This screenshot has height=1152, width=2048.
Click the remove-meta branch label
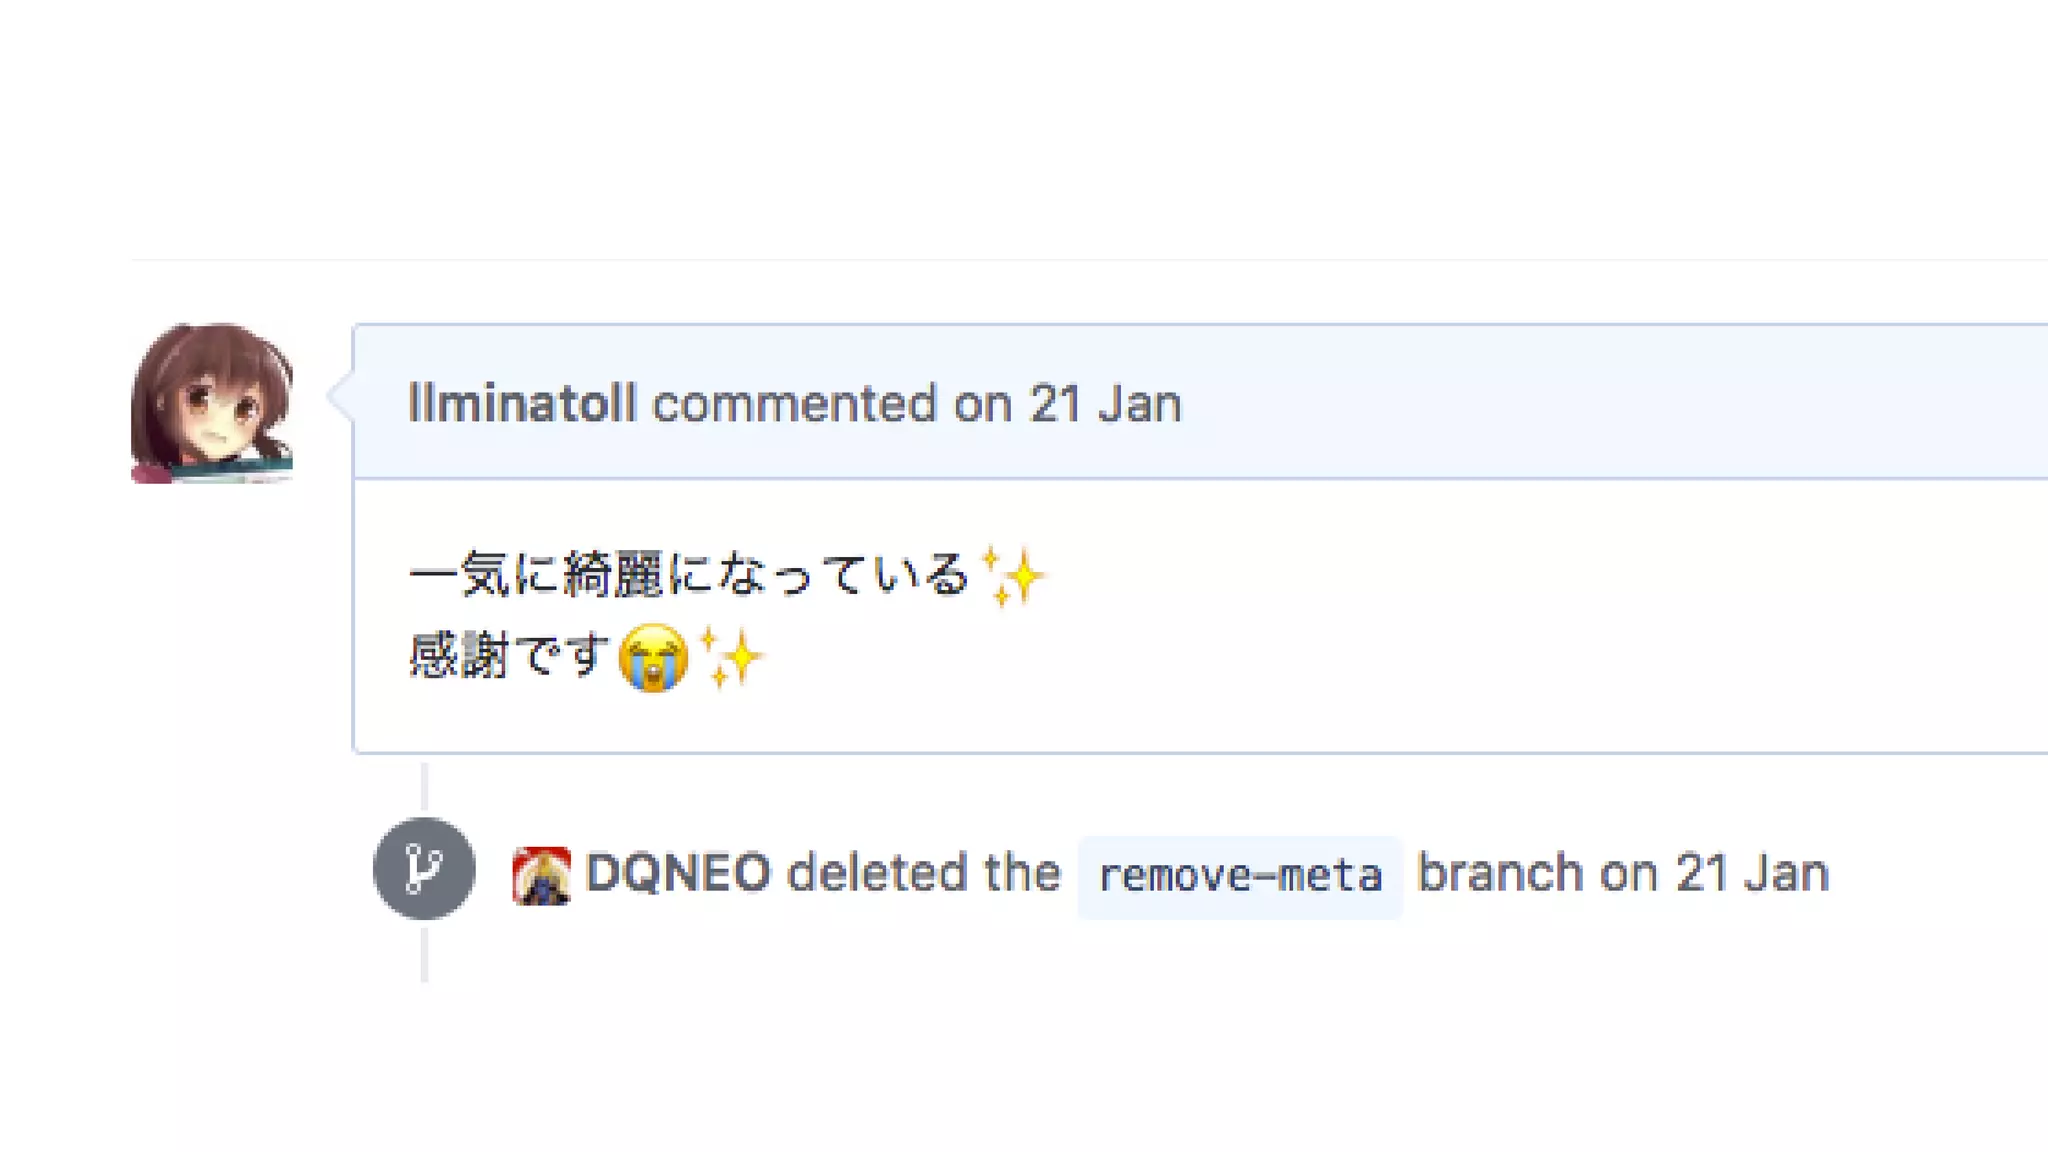click(x=1240, y=876)
